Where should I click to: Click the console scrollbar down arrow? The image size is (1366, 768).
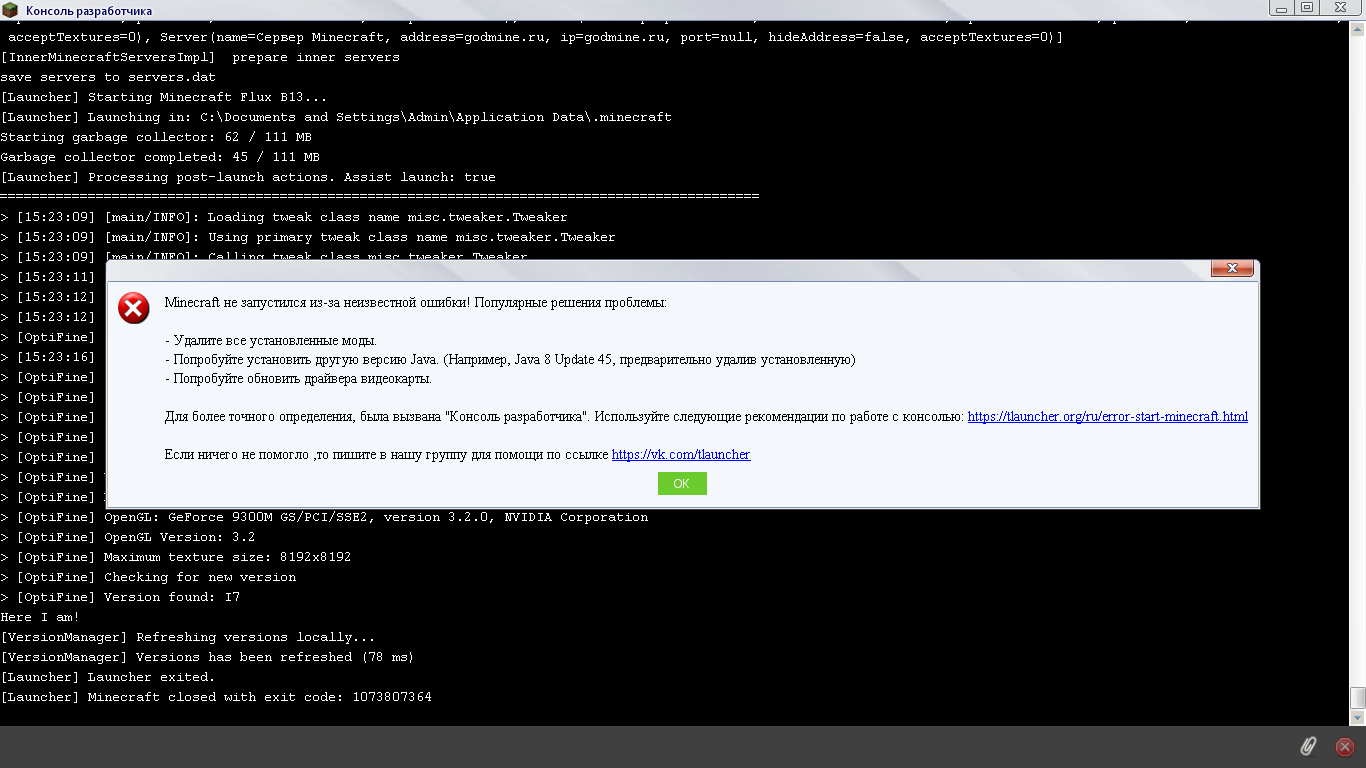coord(1357,718)
